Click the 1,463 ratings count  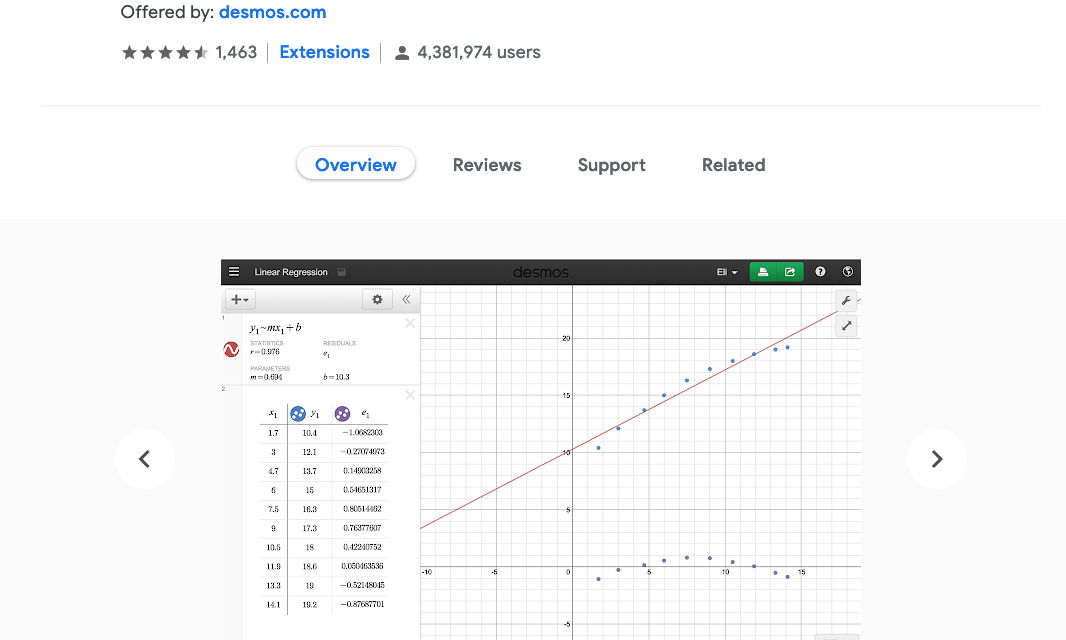pos(236,52)
